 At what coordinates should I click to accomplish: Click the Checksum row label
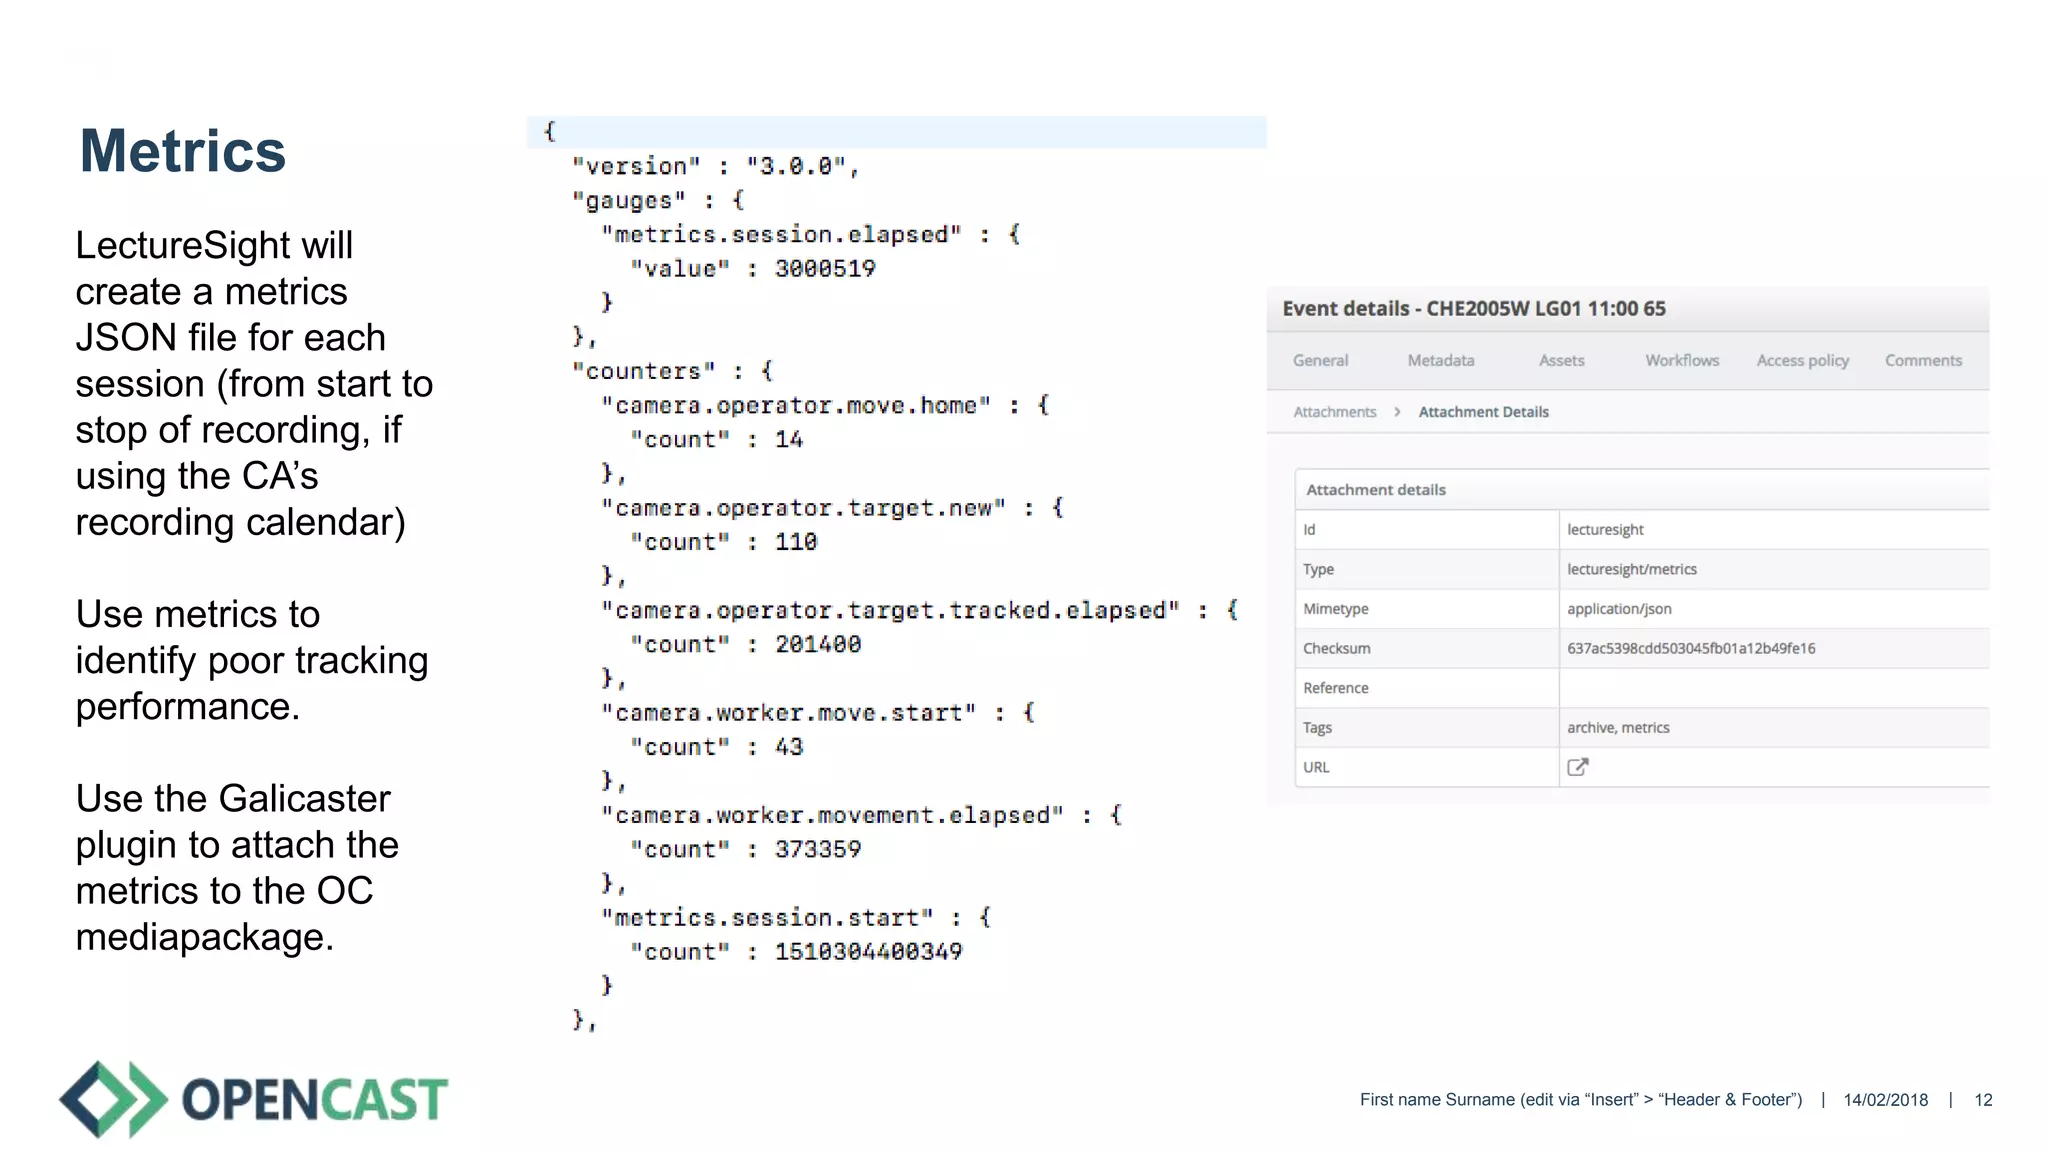[1336, 648]
